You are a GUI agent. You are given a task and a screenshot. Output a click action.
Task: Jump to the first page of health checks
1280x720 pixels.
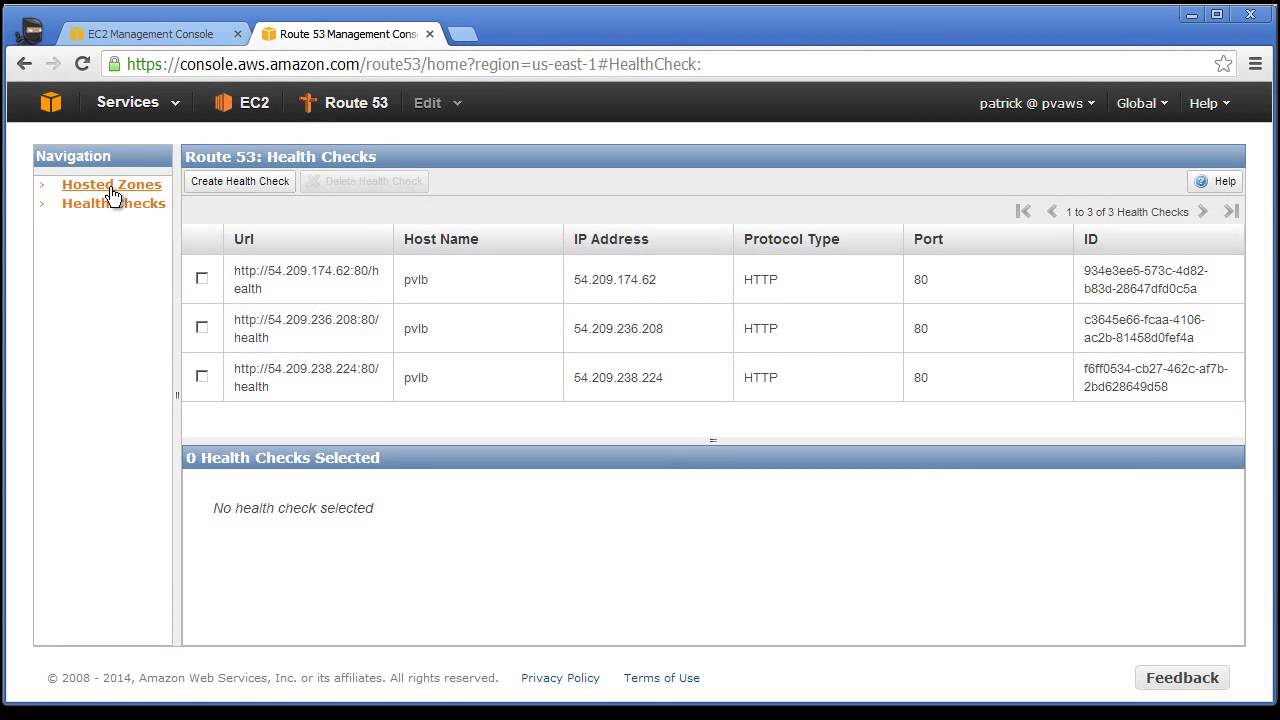(1023, 211)
